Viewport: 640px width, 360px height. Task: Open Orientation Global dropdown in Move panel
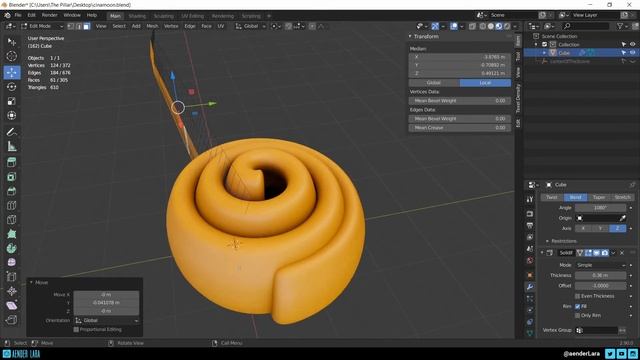pyautogui.click(x=107, y=320)
